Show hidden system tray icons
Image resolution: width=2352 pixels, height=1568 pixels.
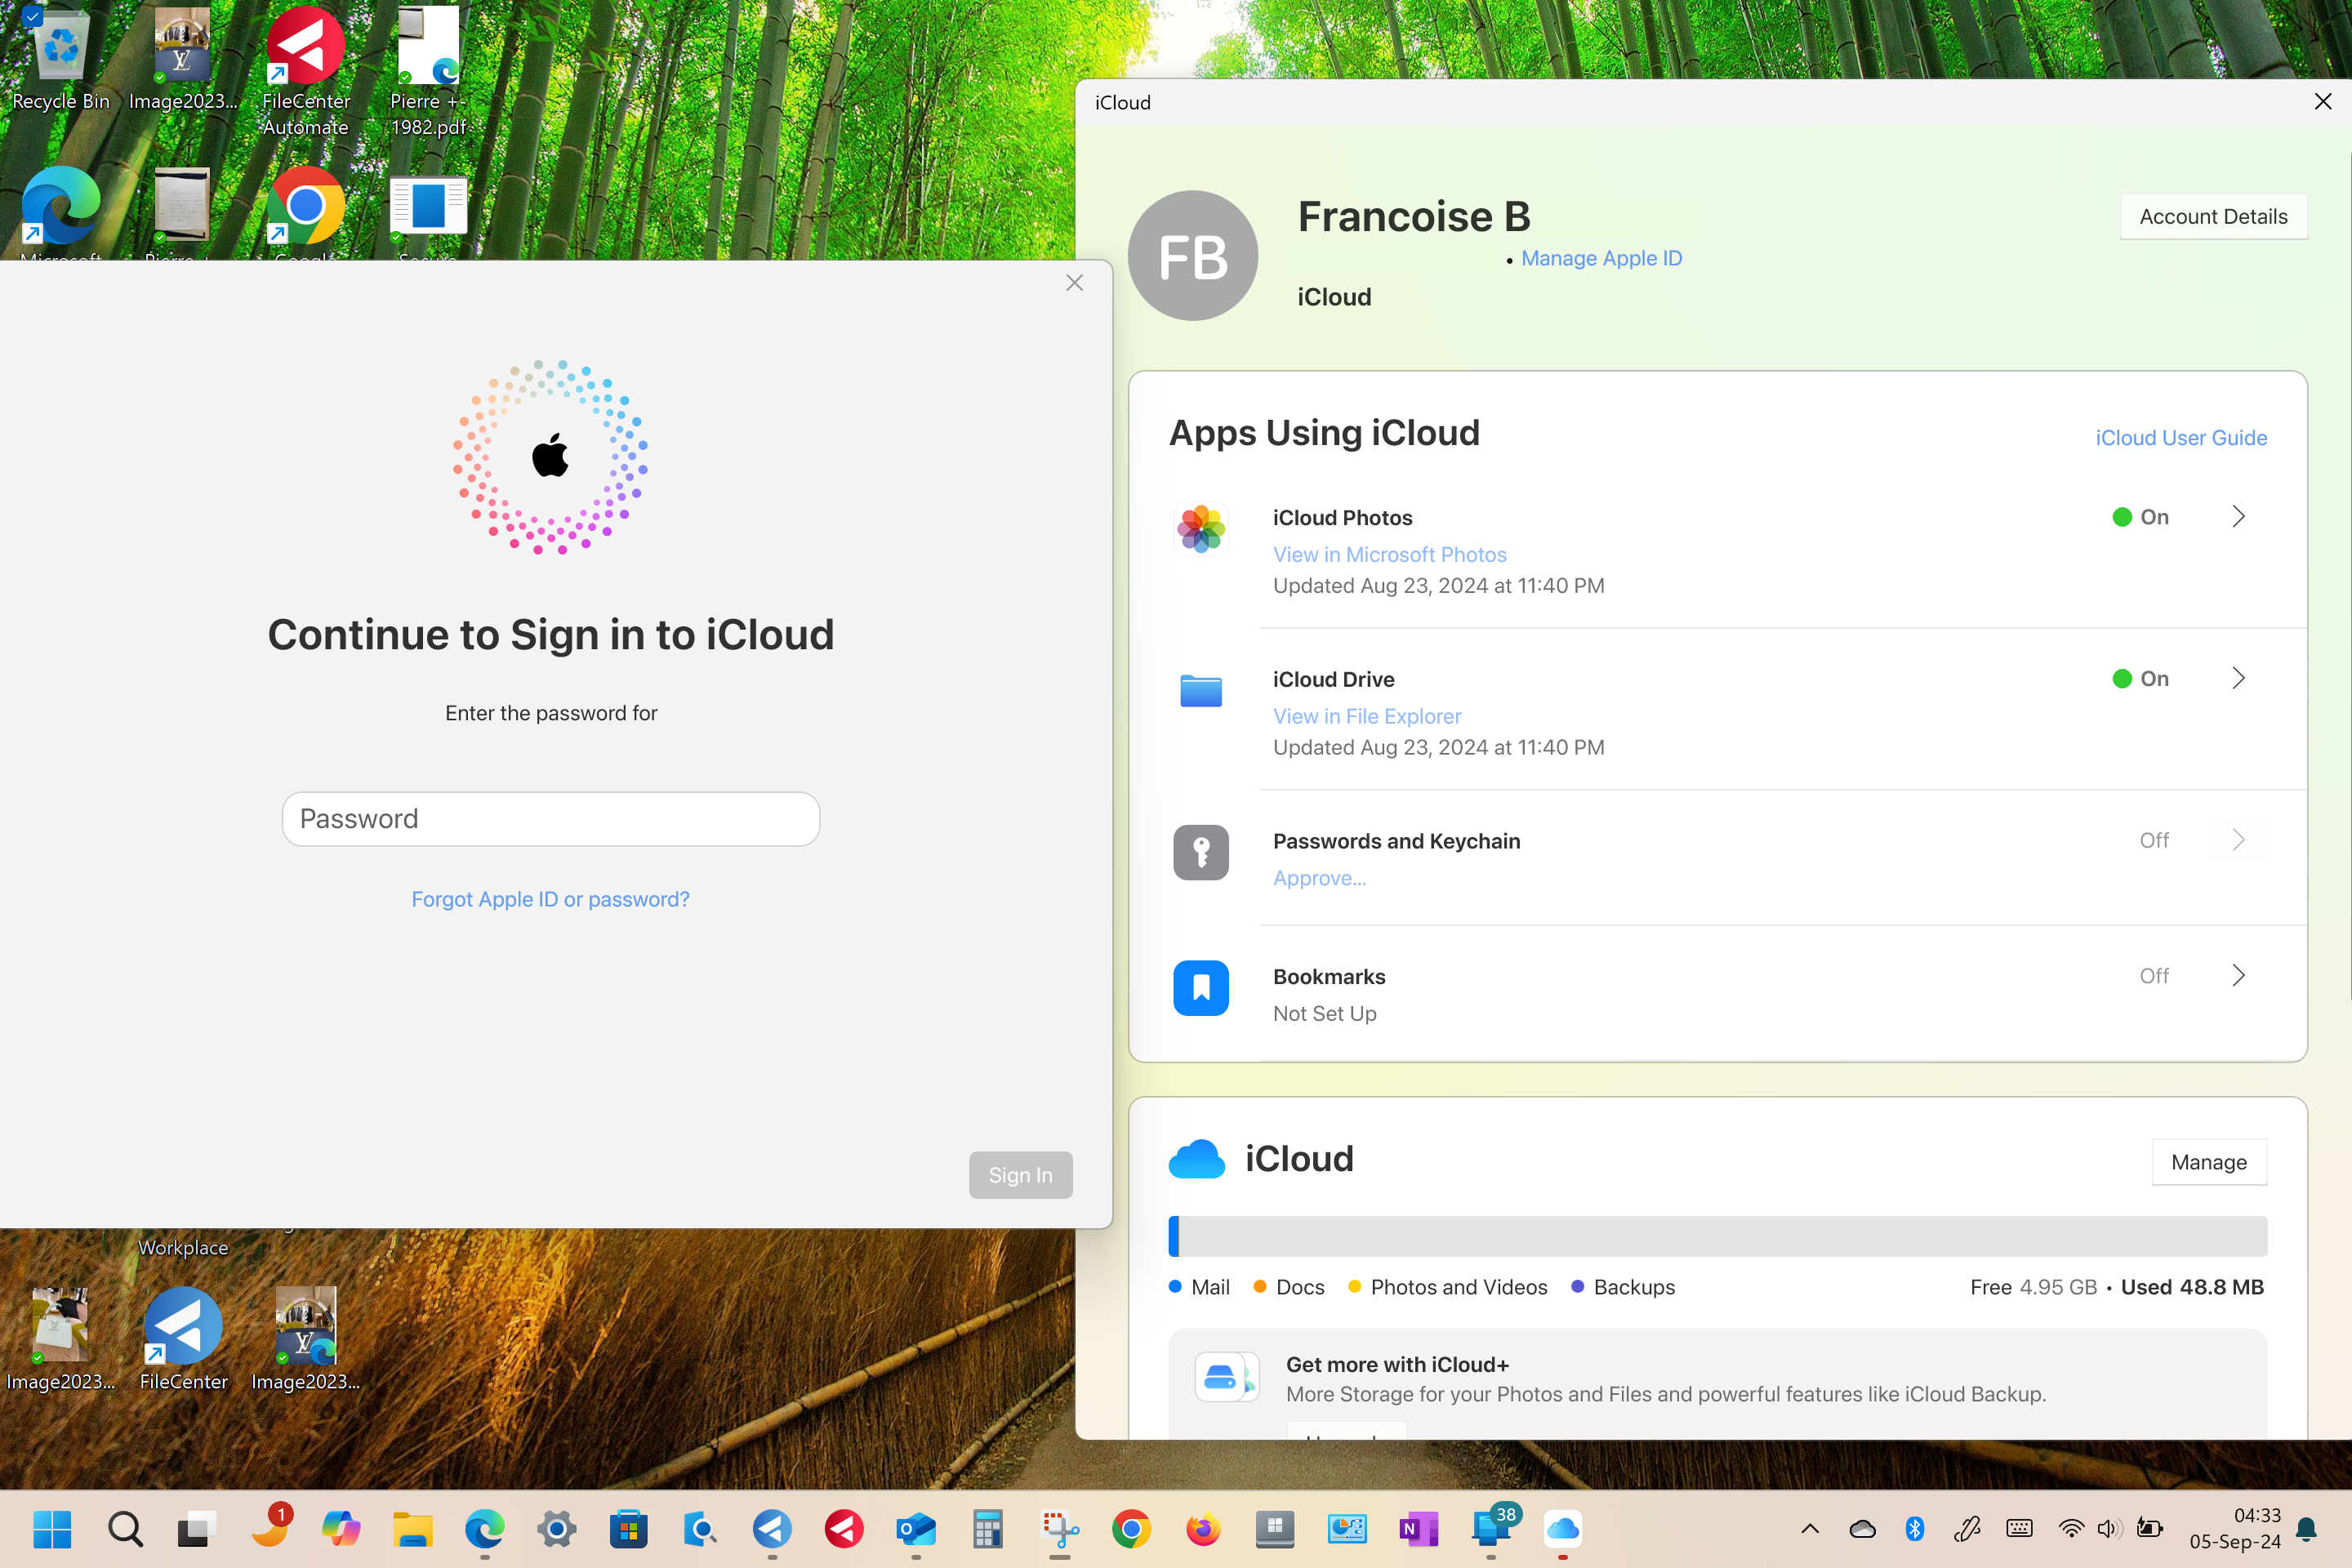[x=1809, y=1528]
